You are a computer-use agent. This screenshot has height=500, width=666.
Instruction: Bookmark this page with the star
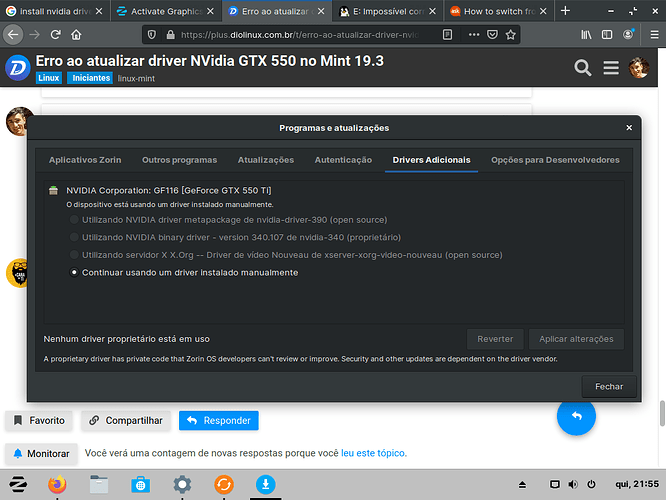(x=511, y=34)
